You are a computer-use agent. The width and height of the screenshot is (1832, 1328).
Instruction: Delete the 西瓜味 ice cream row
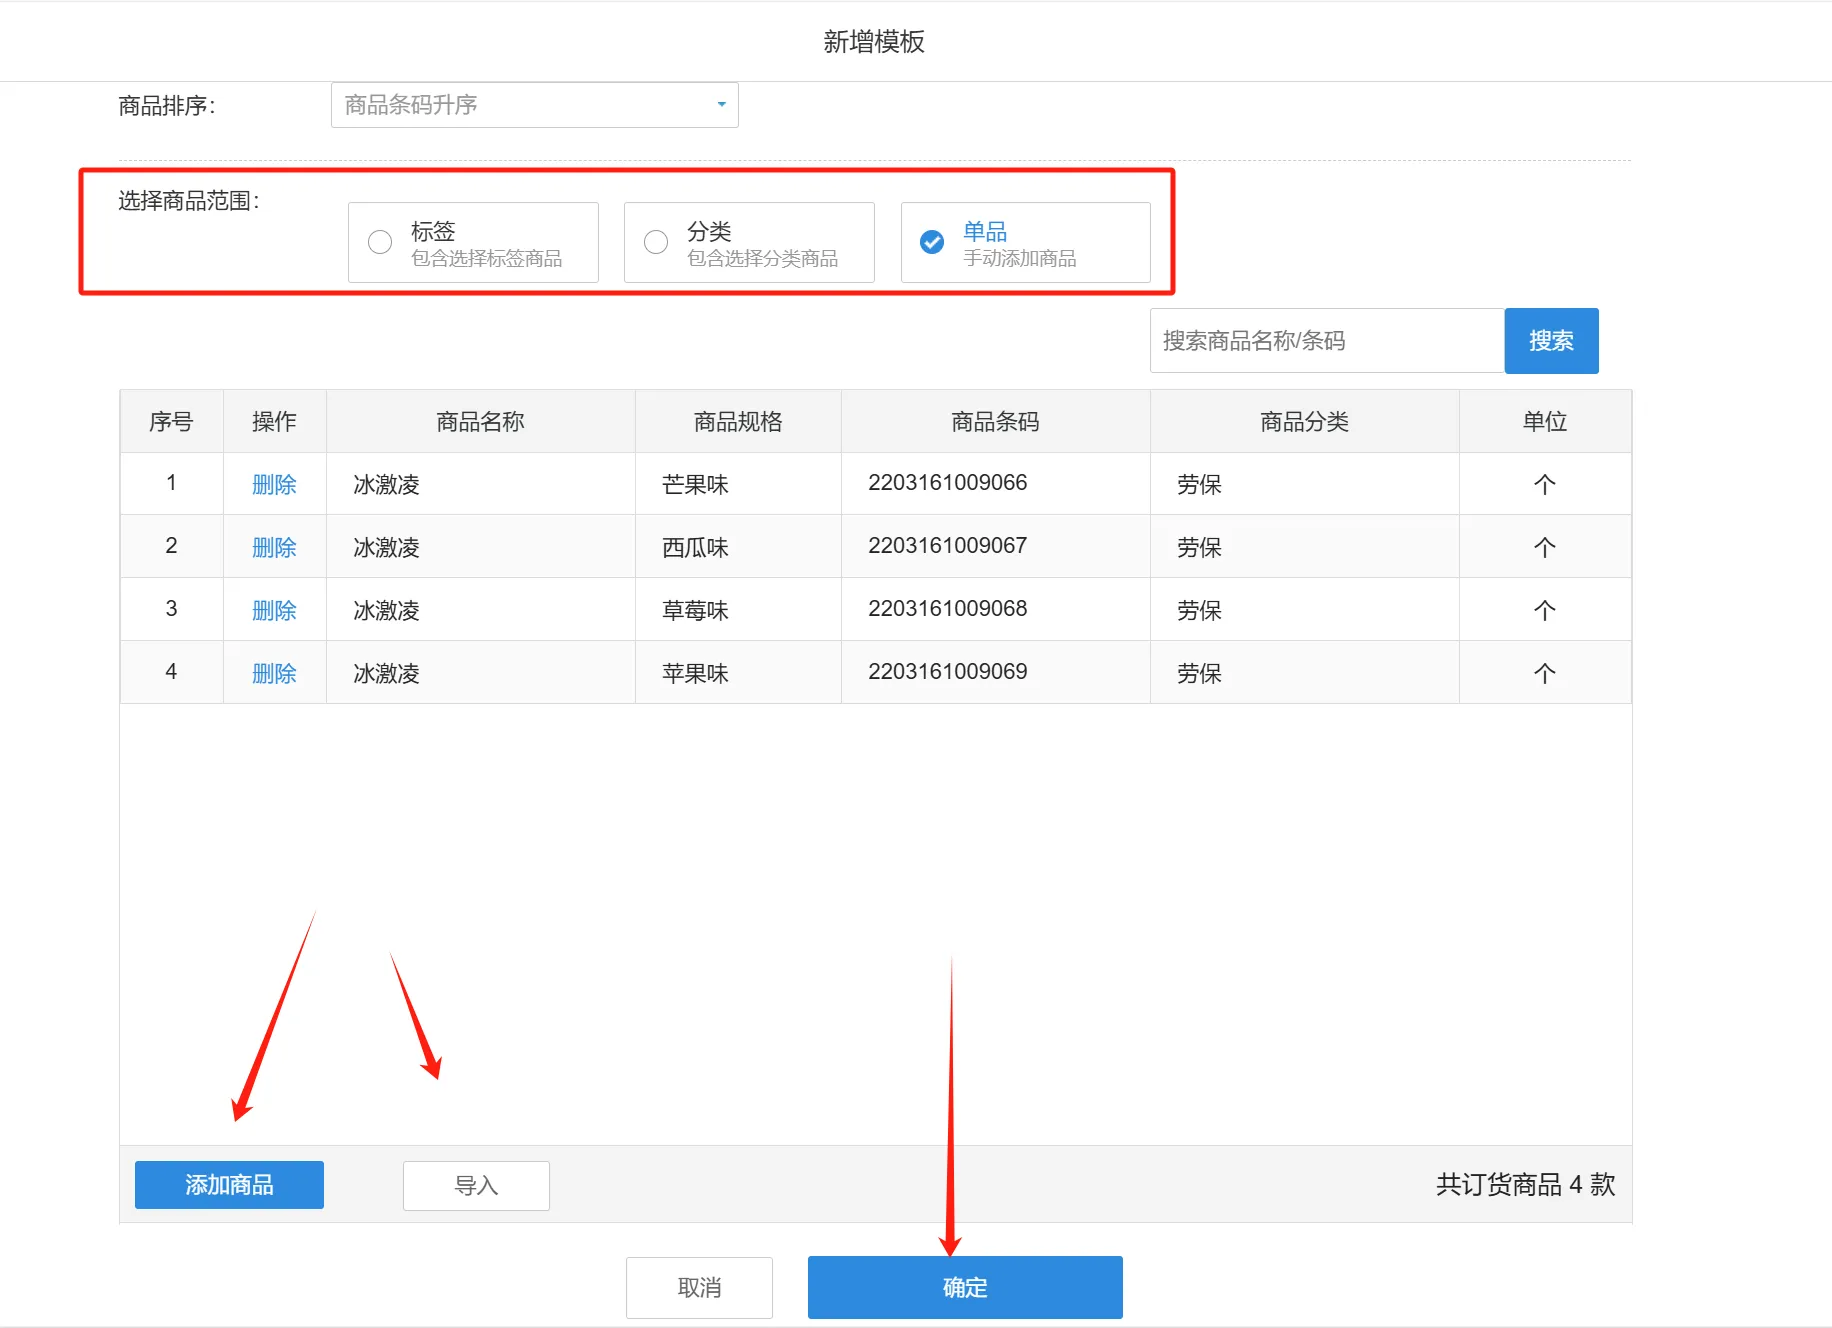pyautogui.click(x=274, y=547)
